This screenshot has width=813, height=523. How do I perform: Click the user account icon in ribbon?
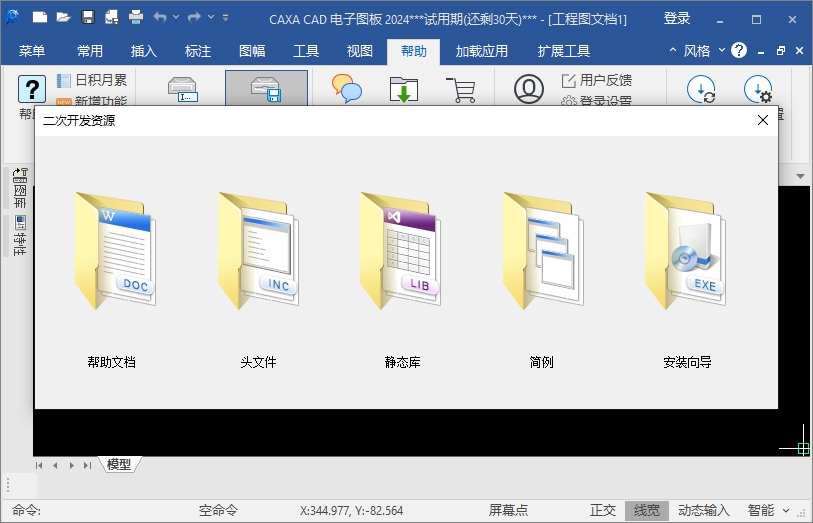[x=528, y=89]
